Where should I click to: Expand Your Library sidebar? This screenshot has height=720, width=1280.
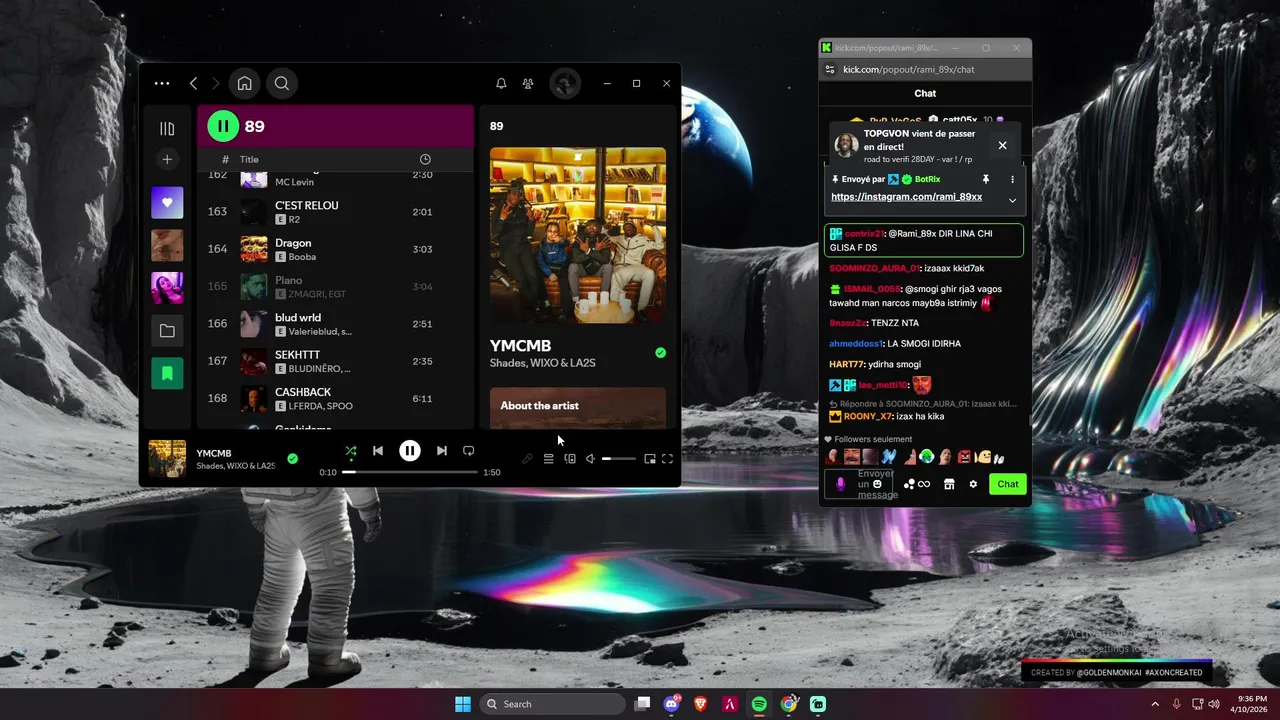click(x=167, y=128)
